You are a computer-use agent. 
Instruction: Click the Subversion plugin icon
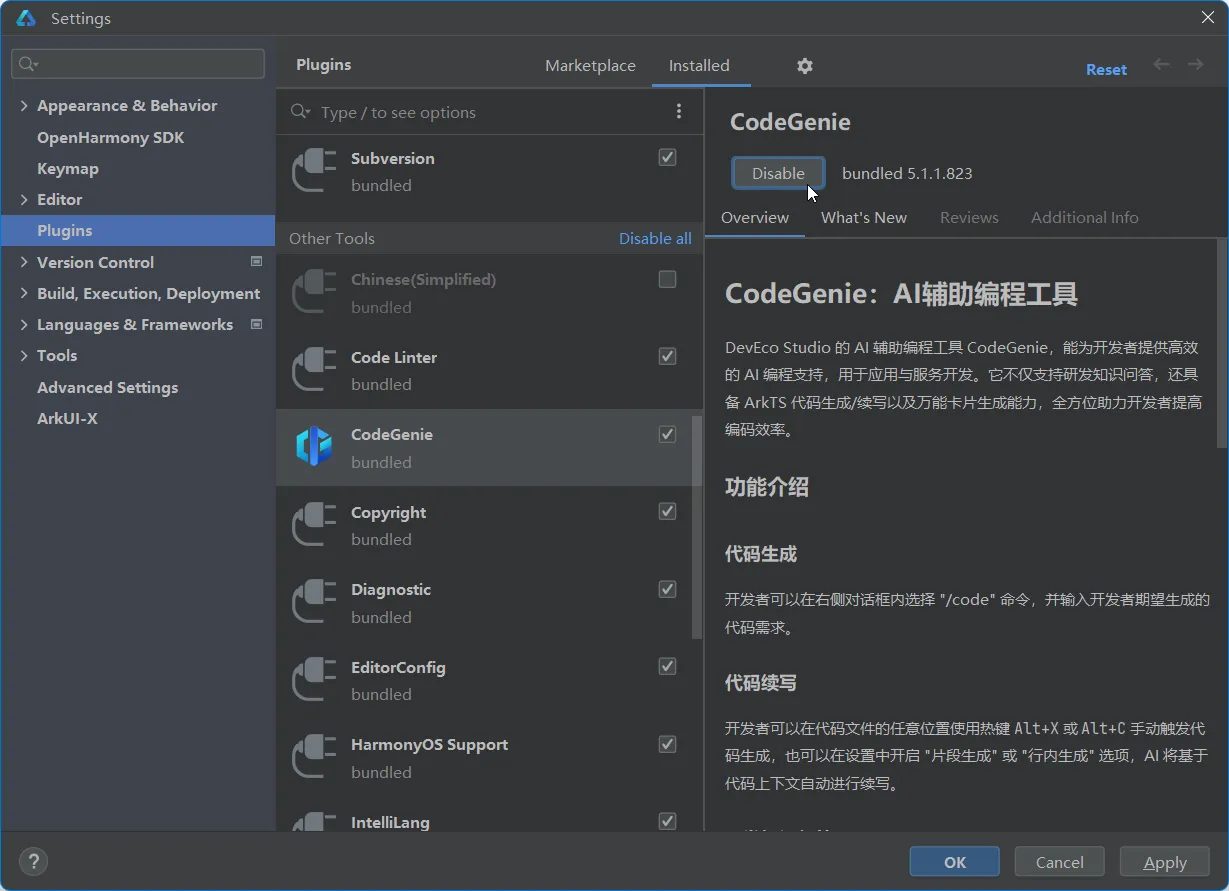point(313,171)
